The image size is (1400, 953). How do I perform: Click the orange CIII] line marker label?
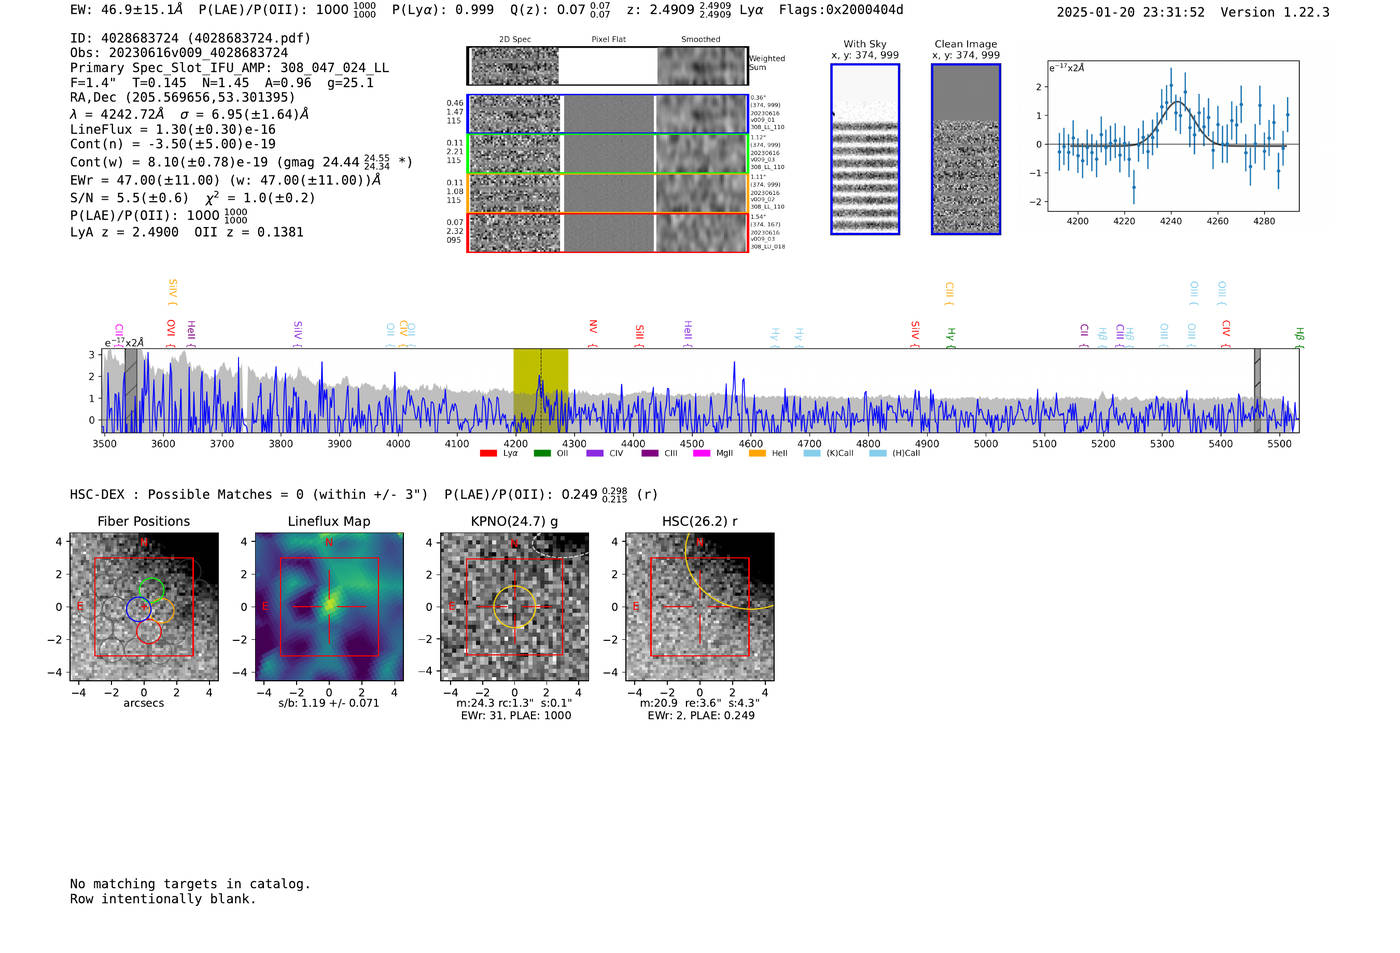(949, 292)
